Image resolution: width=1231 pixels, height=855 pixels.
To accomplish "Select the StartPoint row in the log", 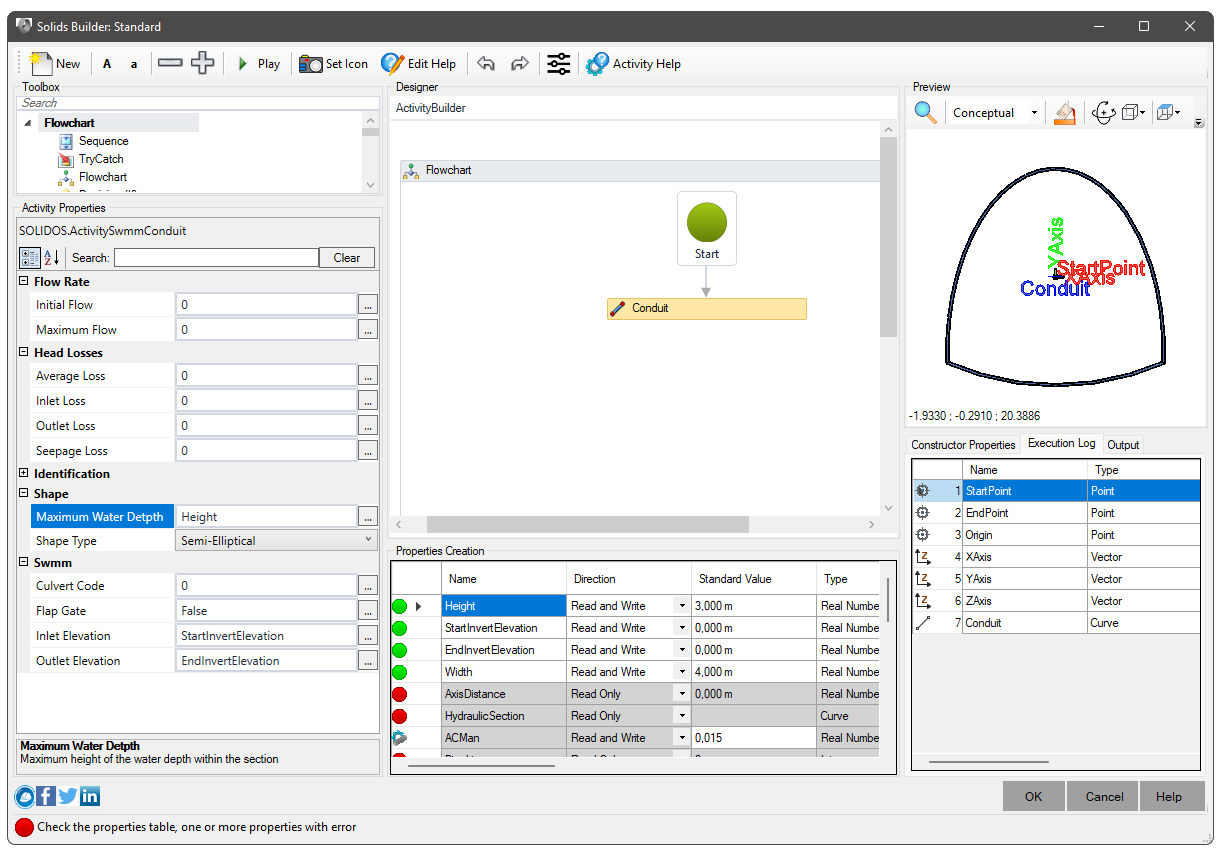I will click(x=1056, y=491).
